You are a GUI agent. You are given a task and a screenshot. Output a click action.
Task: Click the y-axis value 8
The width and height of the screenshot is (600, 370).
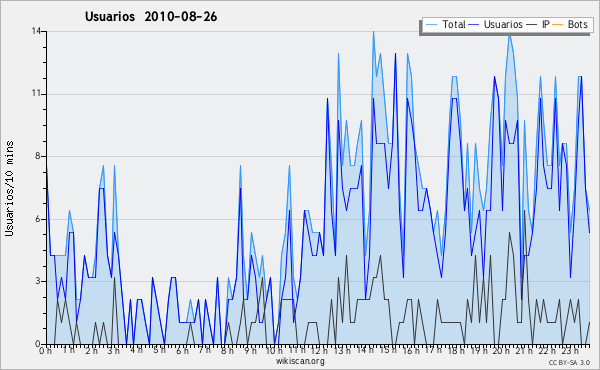pyautogui.click(x=38, y=156)
